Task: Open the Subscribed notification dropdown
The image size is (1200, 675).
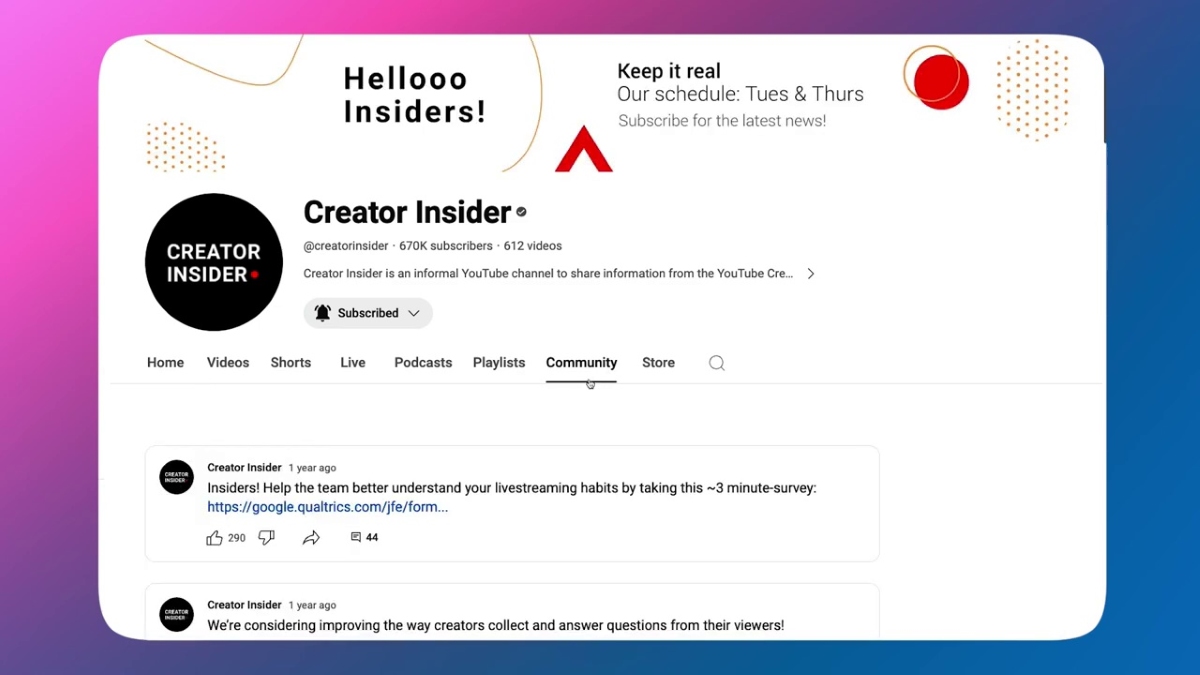Action: click(x=368, y=313)
